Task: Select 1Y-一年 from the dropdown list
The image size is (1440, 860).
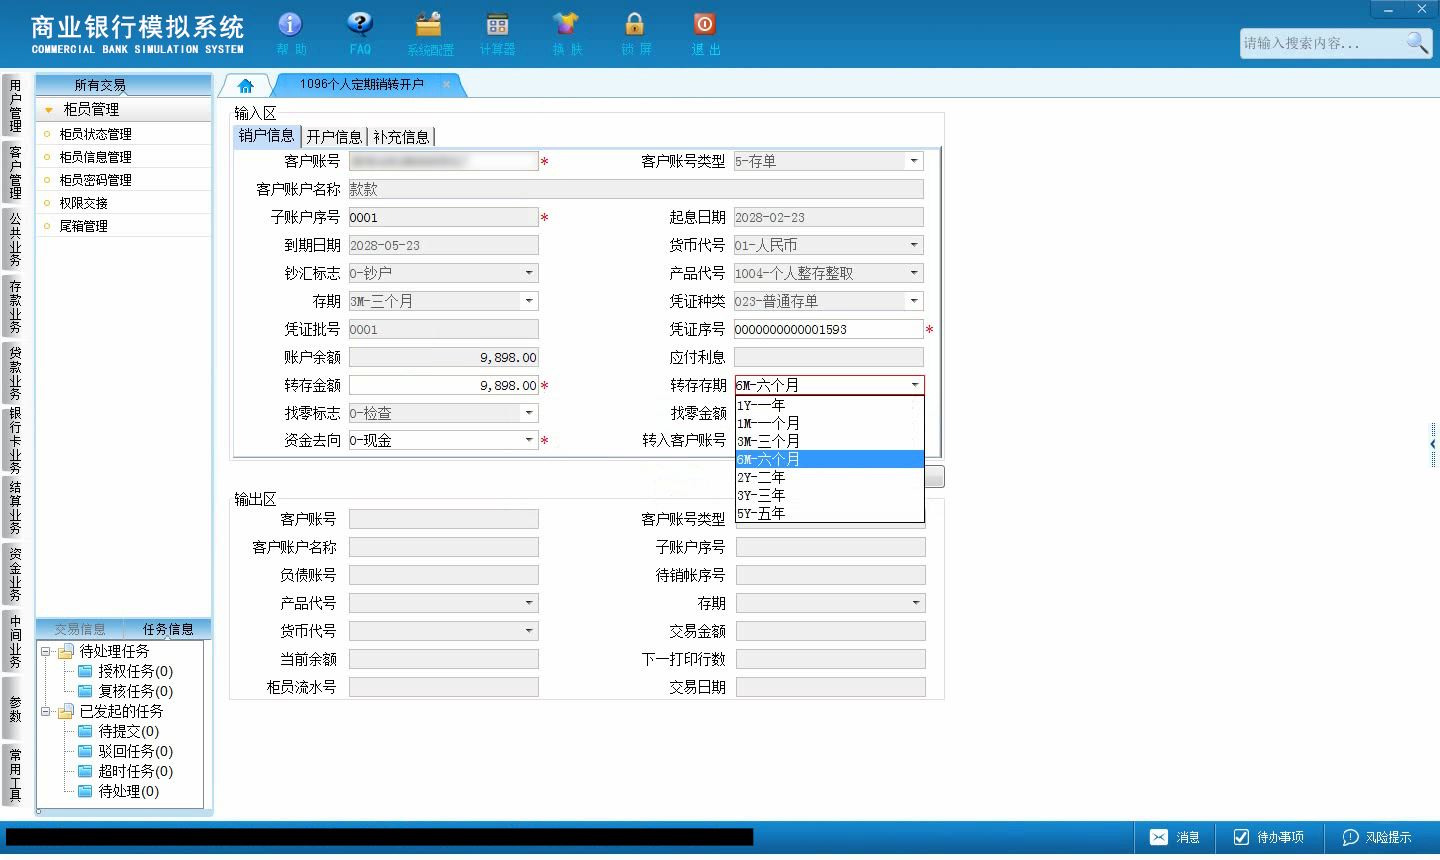Action: click(x=828, y=405)
